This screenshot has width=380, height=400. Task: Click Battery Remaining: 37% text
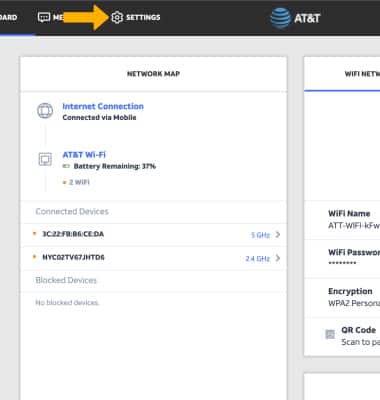pyautogui.click(x=115, y=166)
